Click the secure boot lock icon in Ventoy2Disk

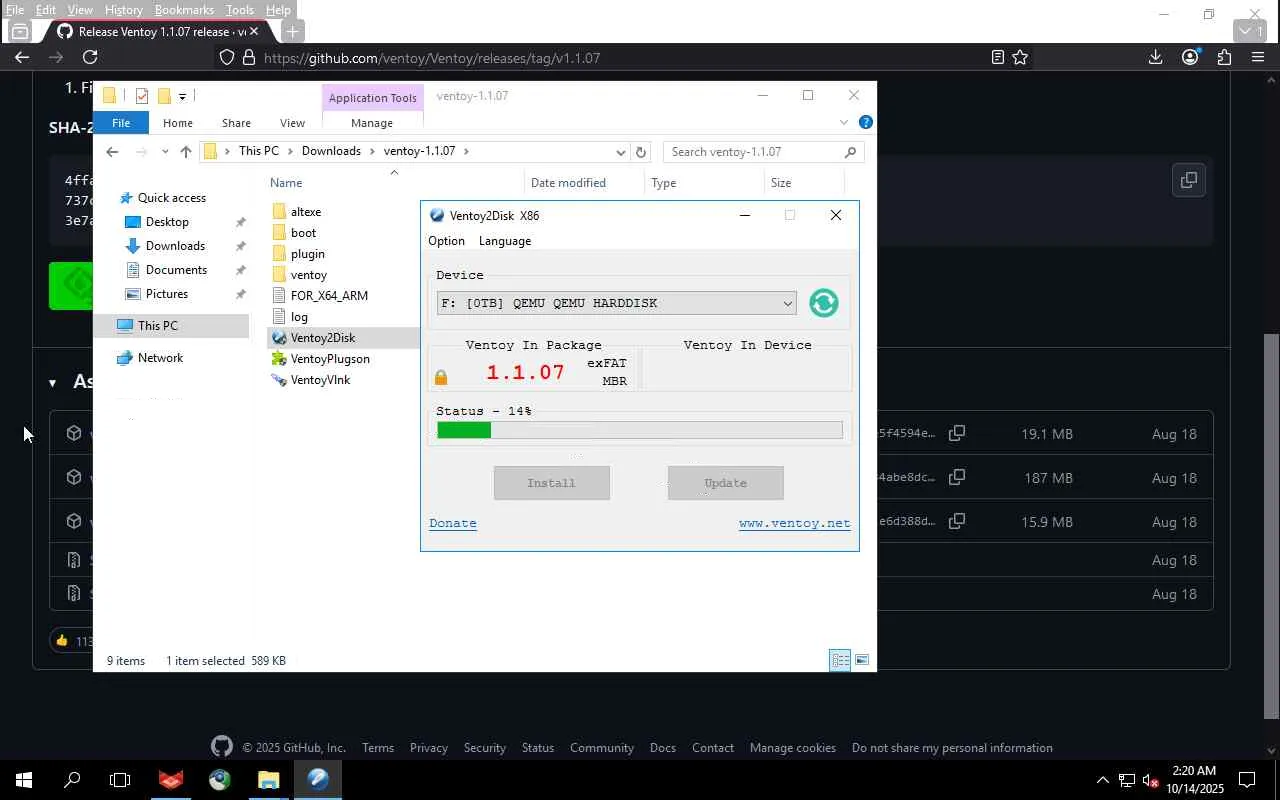pos(441,377)
